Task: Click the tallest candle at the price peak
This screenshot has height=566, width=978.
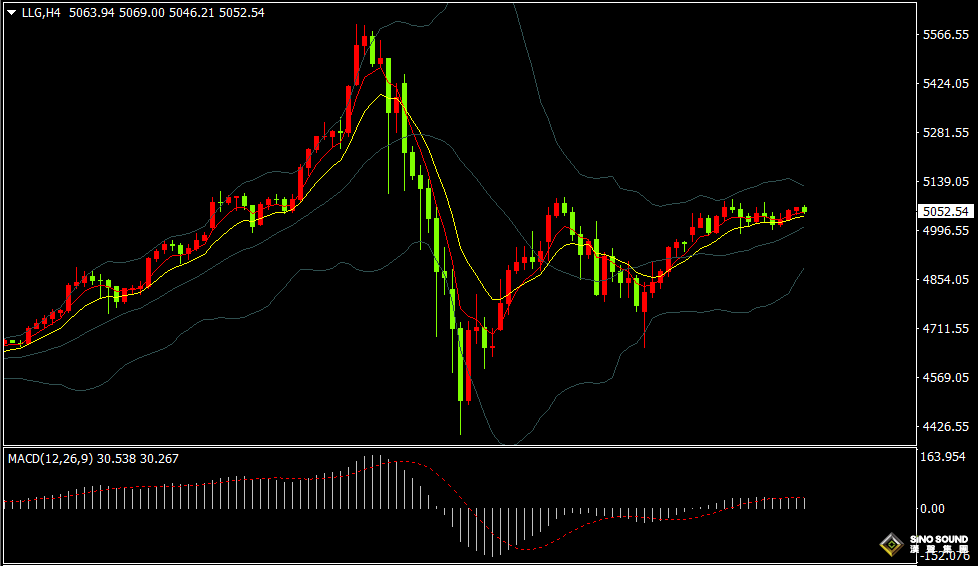Action: click(x=357, y=65)
